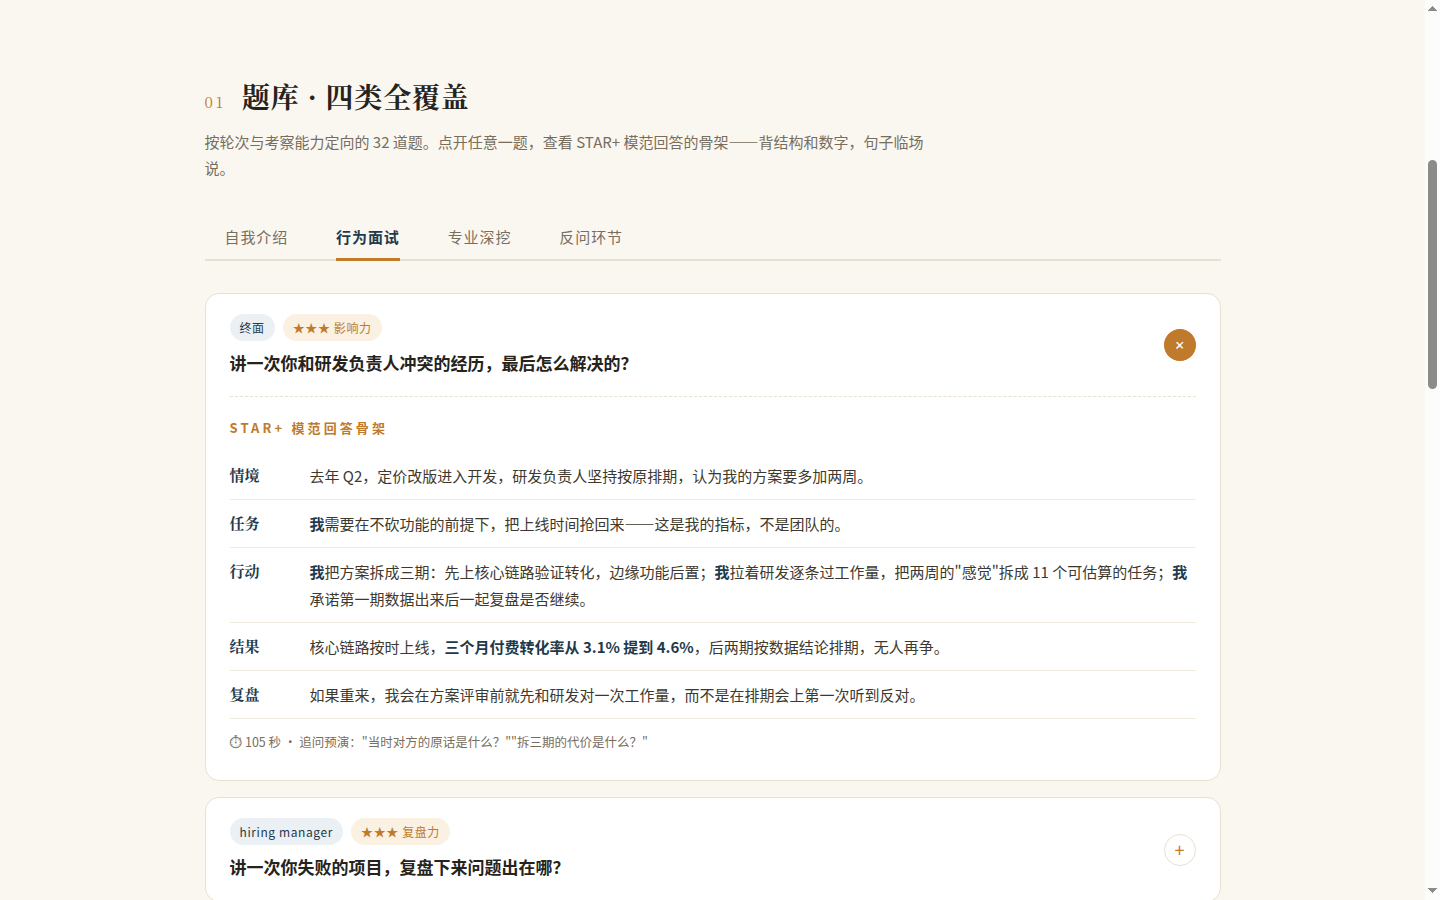
Task: Expand the failed project question card
Action: coord(1180,850)
